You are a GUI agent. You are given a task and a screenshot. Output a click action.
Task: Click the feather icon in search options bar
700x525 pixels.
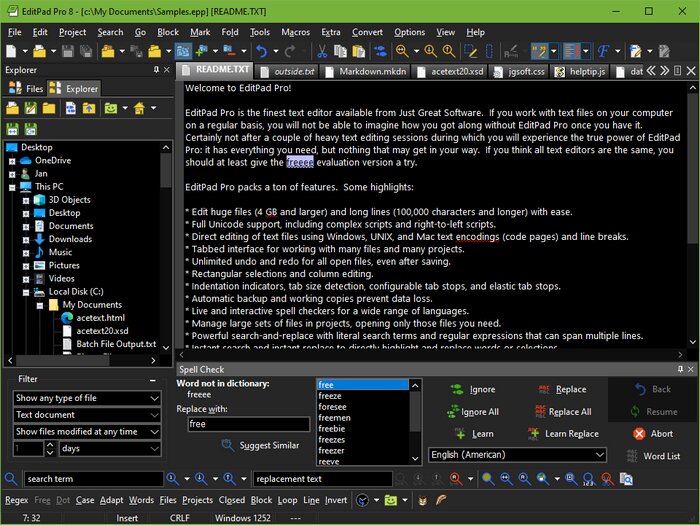click(x=441, y=500)
